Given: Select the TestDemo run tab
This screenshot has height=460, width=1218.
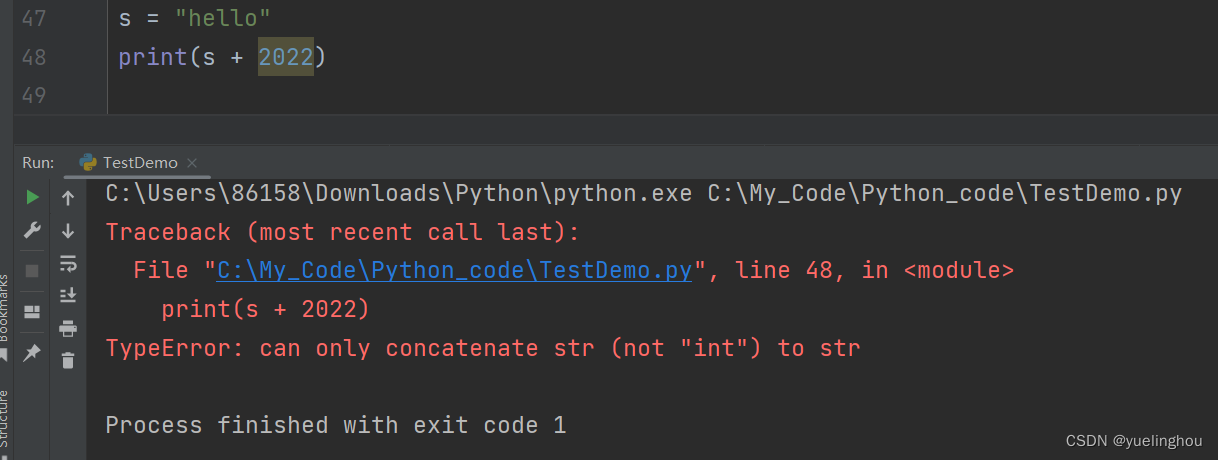Looking at the screenshot, I should click(129, 162).
